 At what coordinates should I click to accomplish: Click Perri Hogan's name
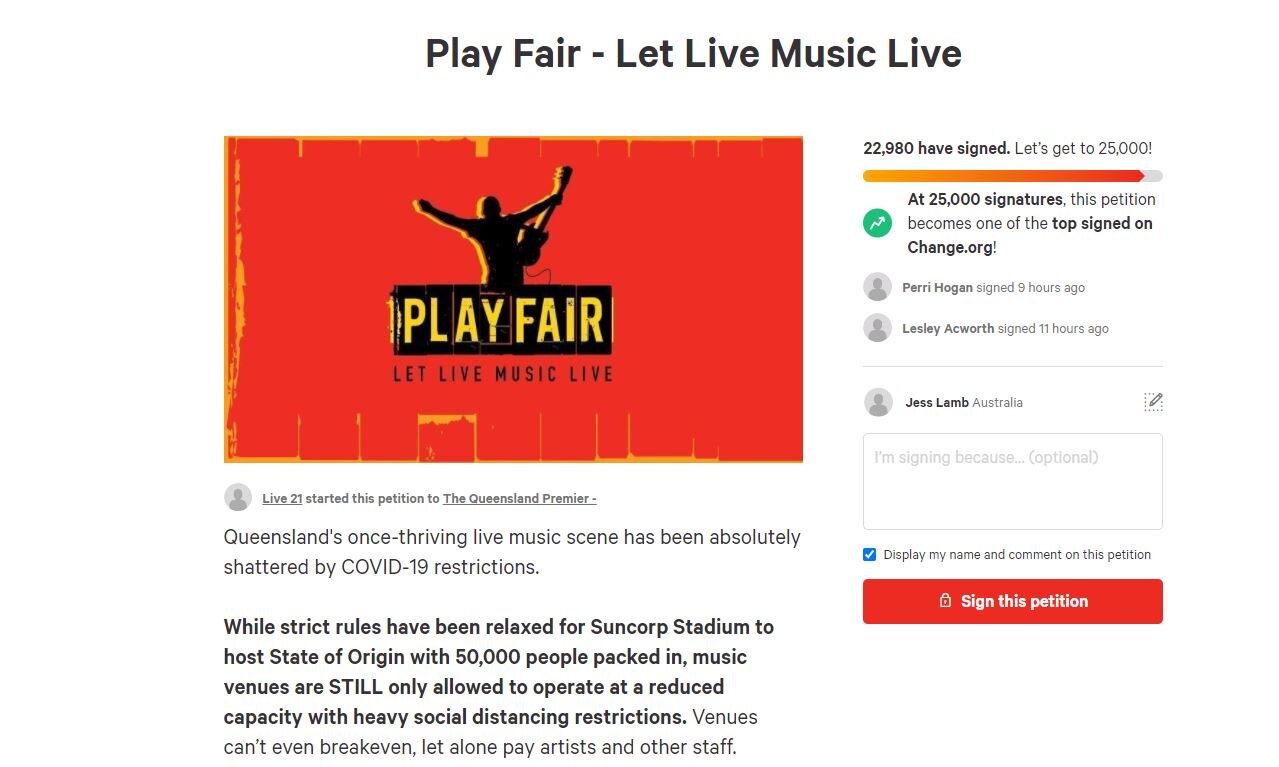click(938, 287)
